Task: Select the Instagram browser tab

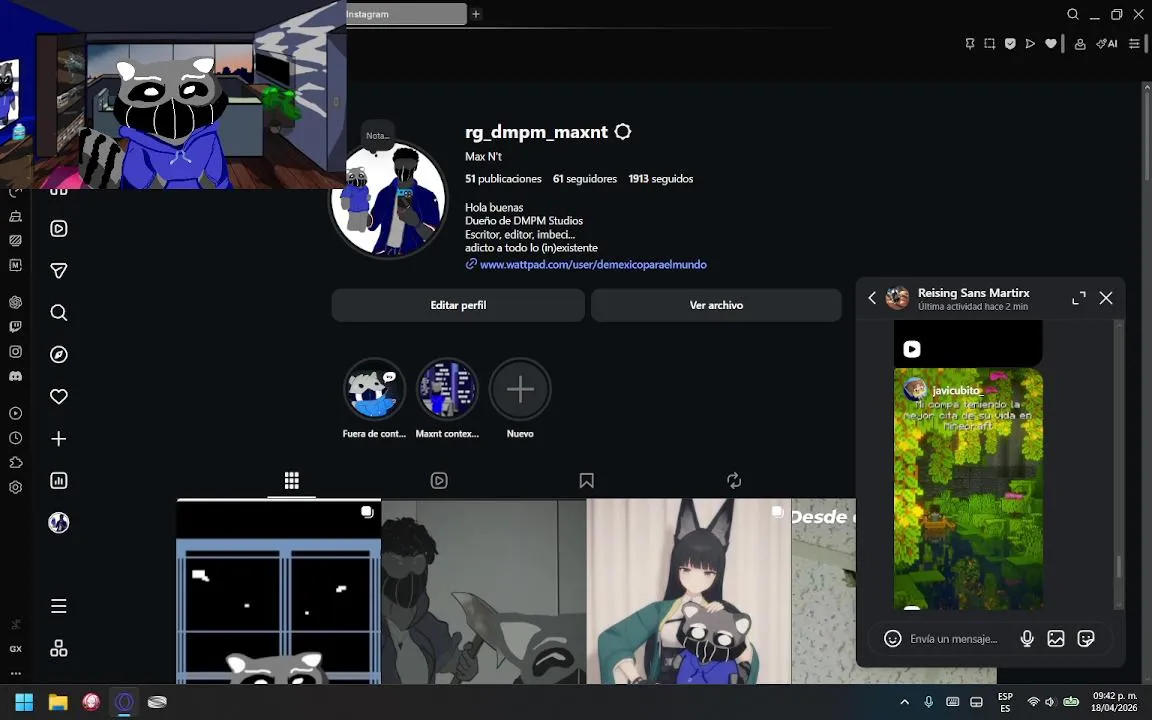Action: point(406,14)
